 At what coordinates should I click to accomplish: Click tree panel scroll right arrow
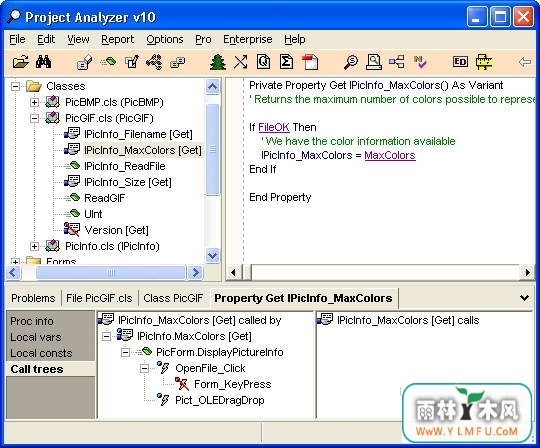[195, 273]
